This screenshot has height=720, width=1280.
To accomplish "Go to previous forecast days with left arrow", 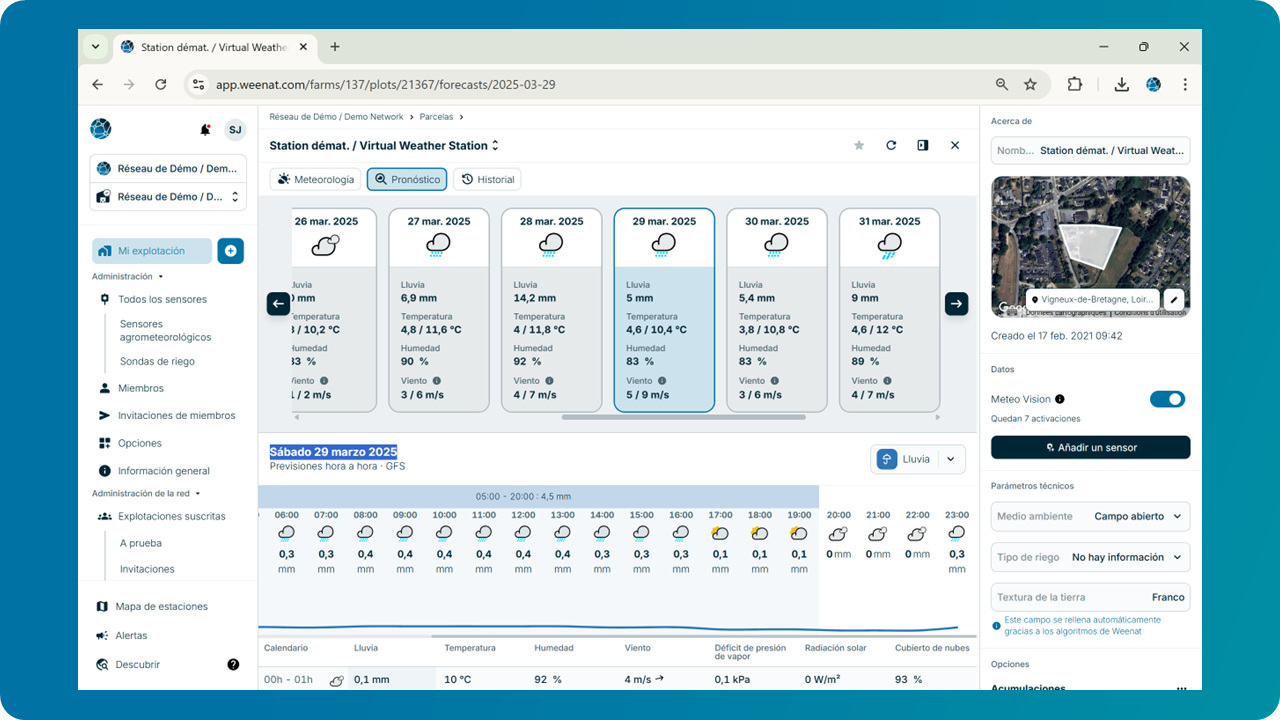I will click(279, 304).
